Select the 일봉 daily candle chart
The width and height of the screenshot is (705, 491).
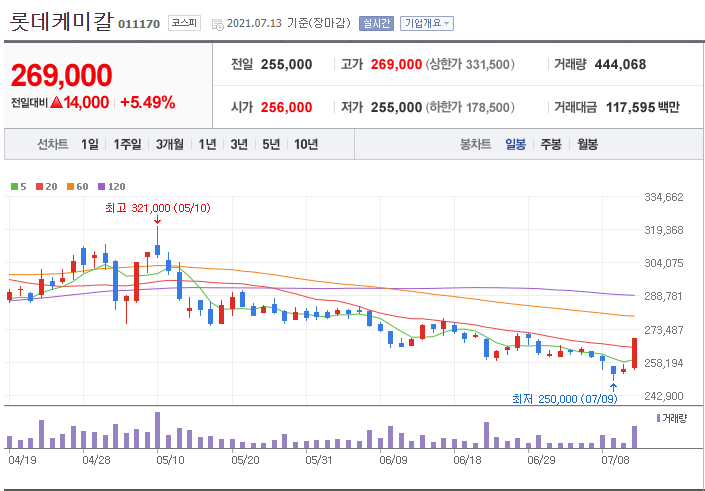515,144
